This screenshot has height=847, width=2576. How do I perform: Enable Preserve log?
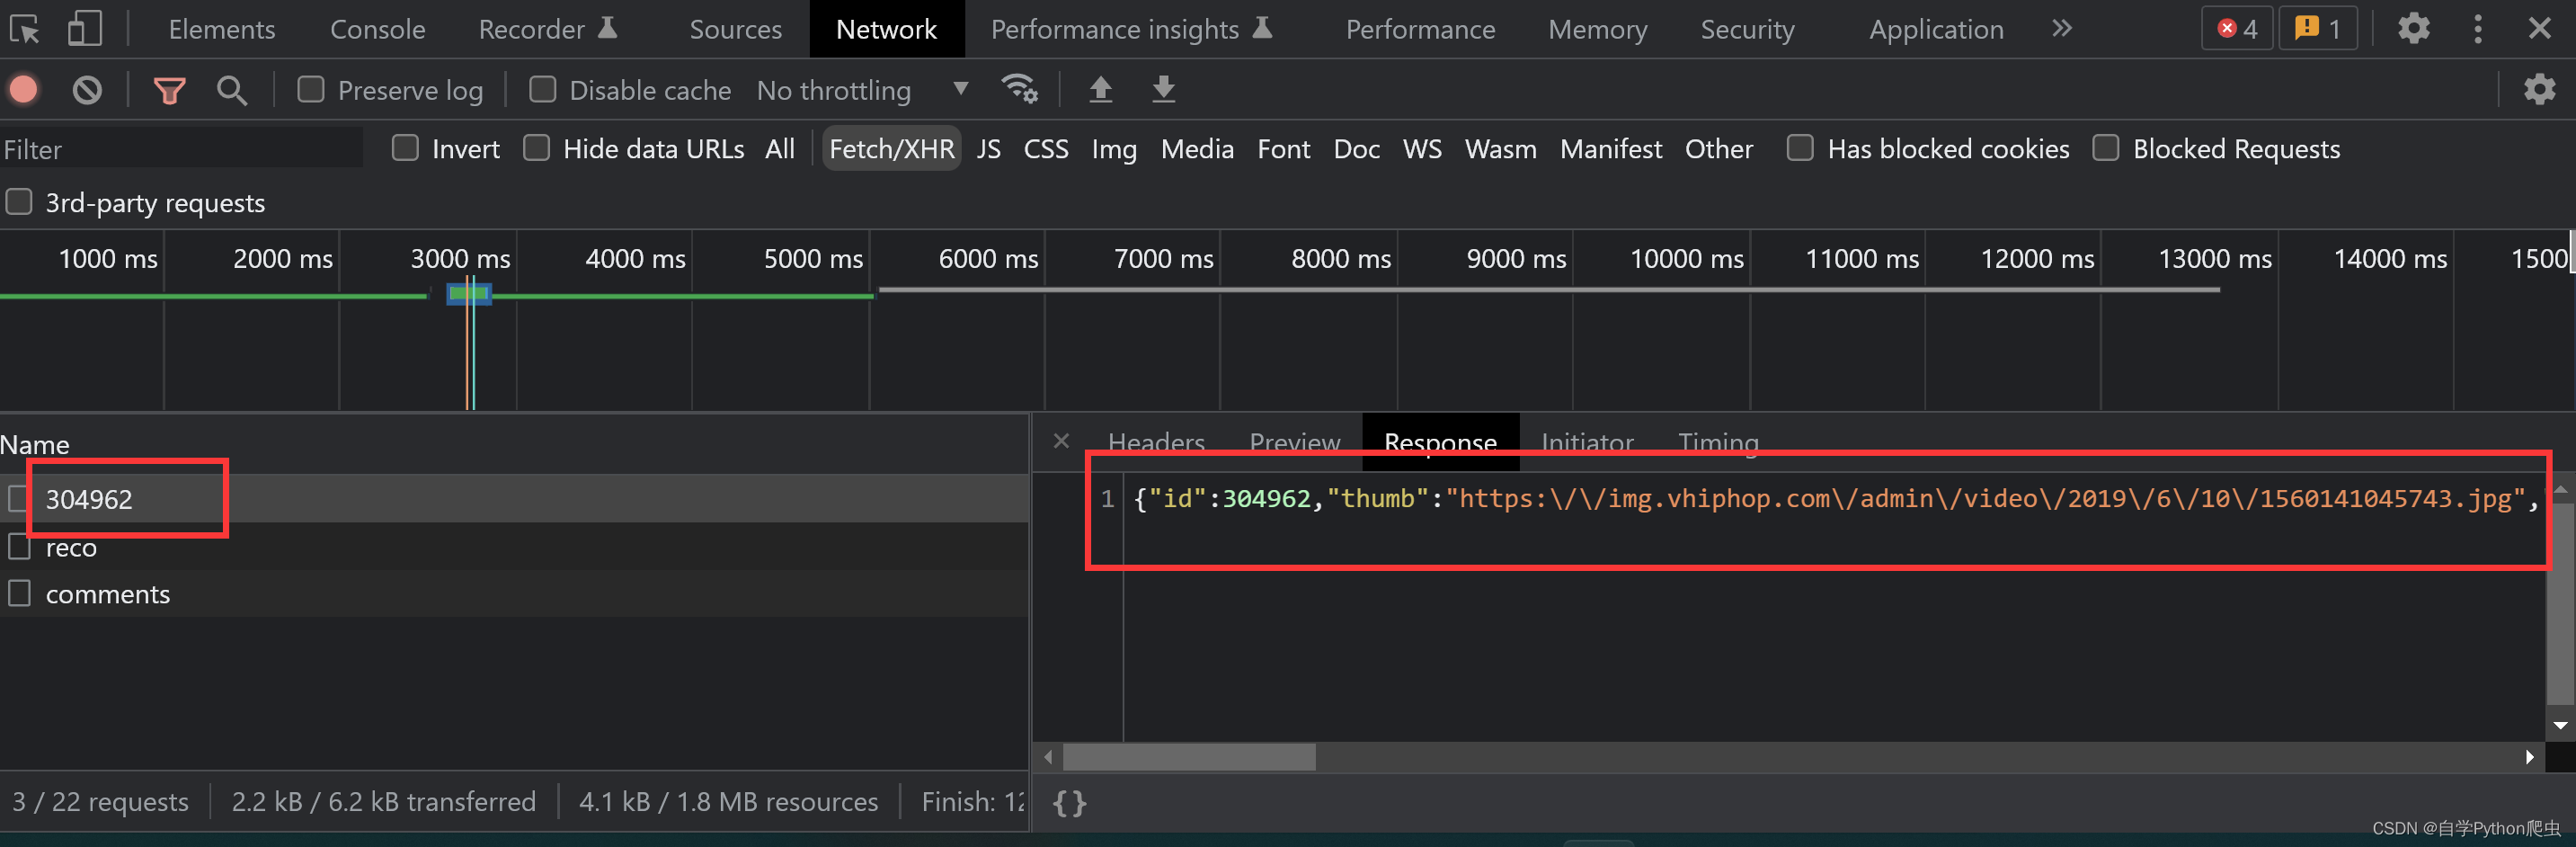coord(310,89)
